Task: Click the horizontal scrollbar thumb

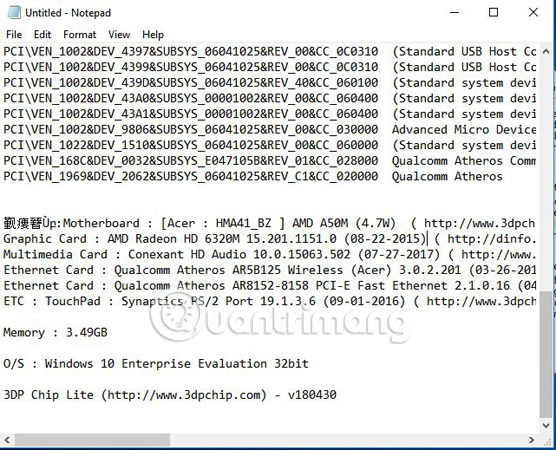Action: [92, 440]
